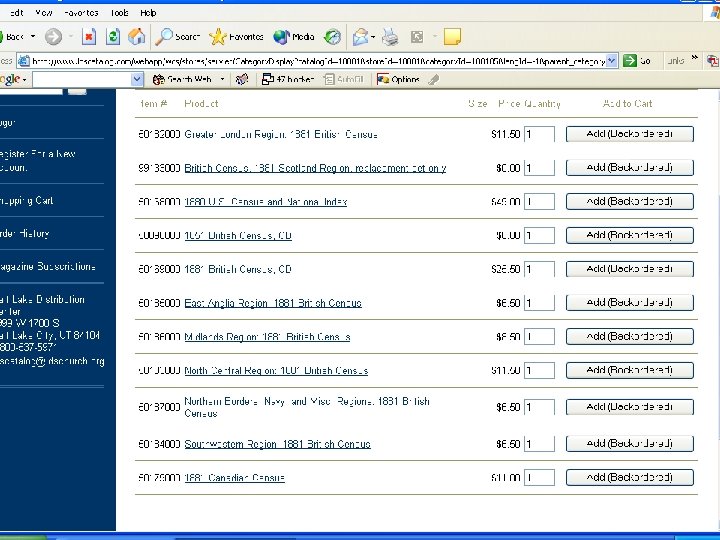Open Back button history dropdown arrow

coord(33,37)
